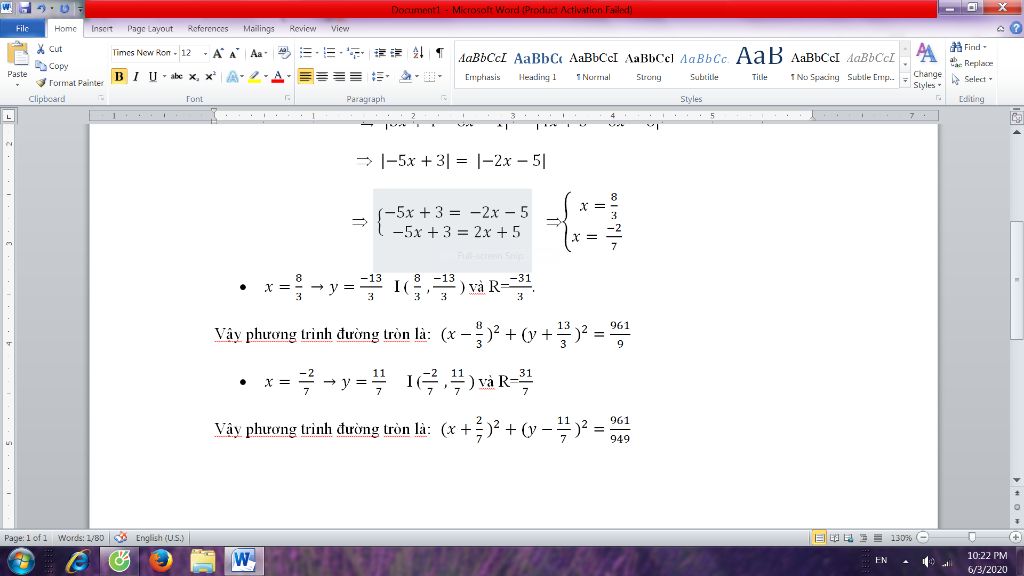The width and height of the screenshot is (1024, 576).
Task: Clear formatting from selection
Action: click(283, 53)
